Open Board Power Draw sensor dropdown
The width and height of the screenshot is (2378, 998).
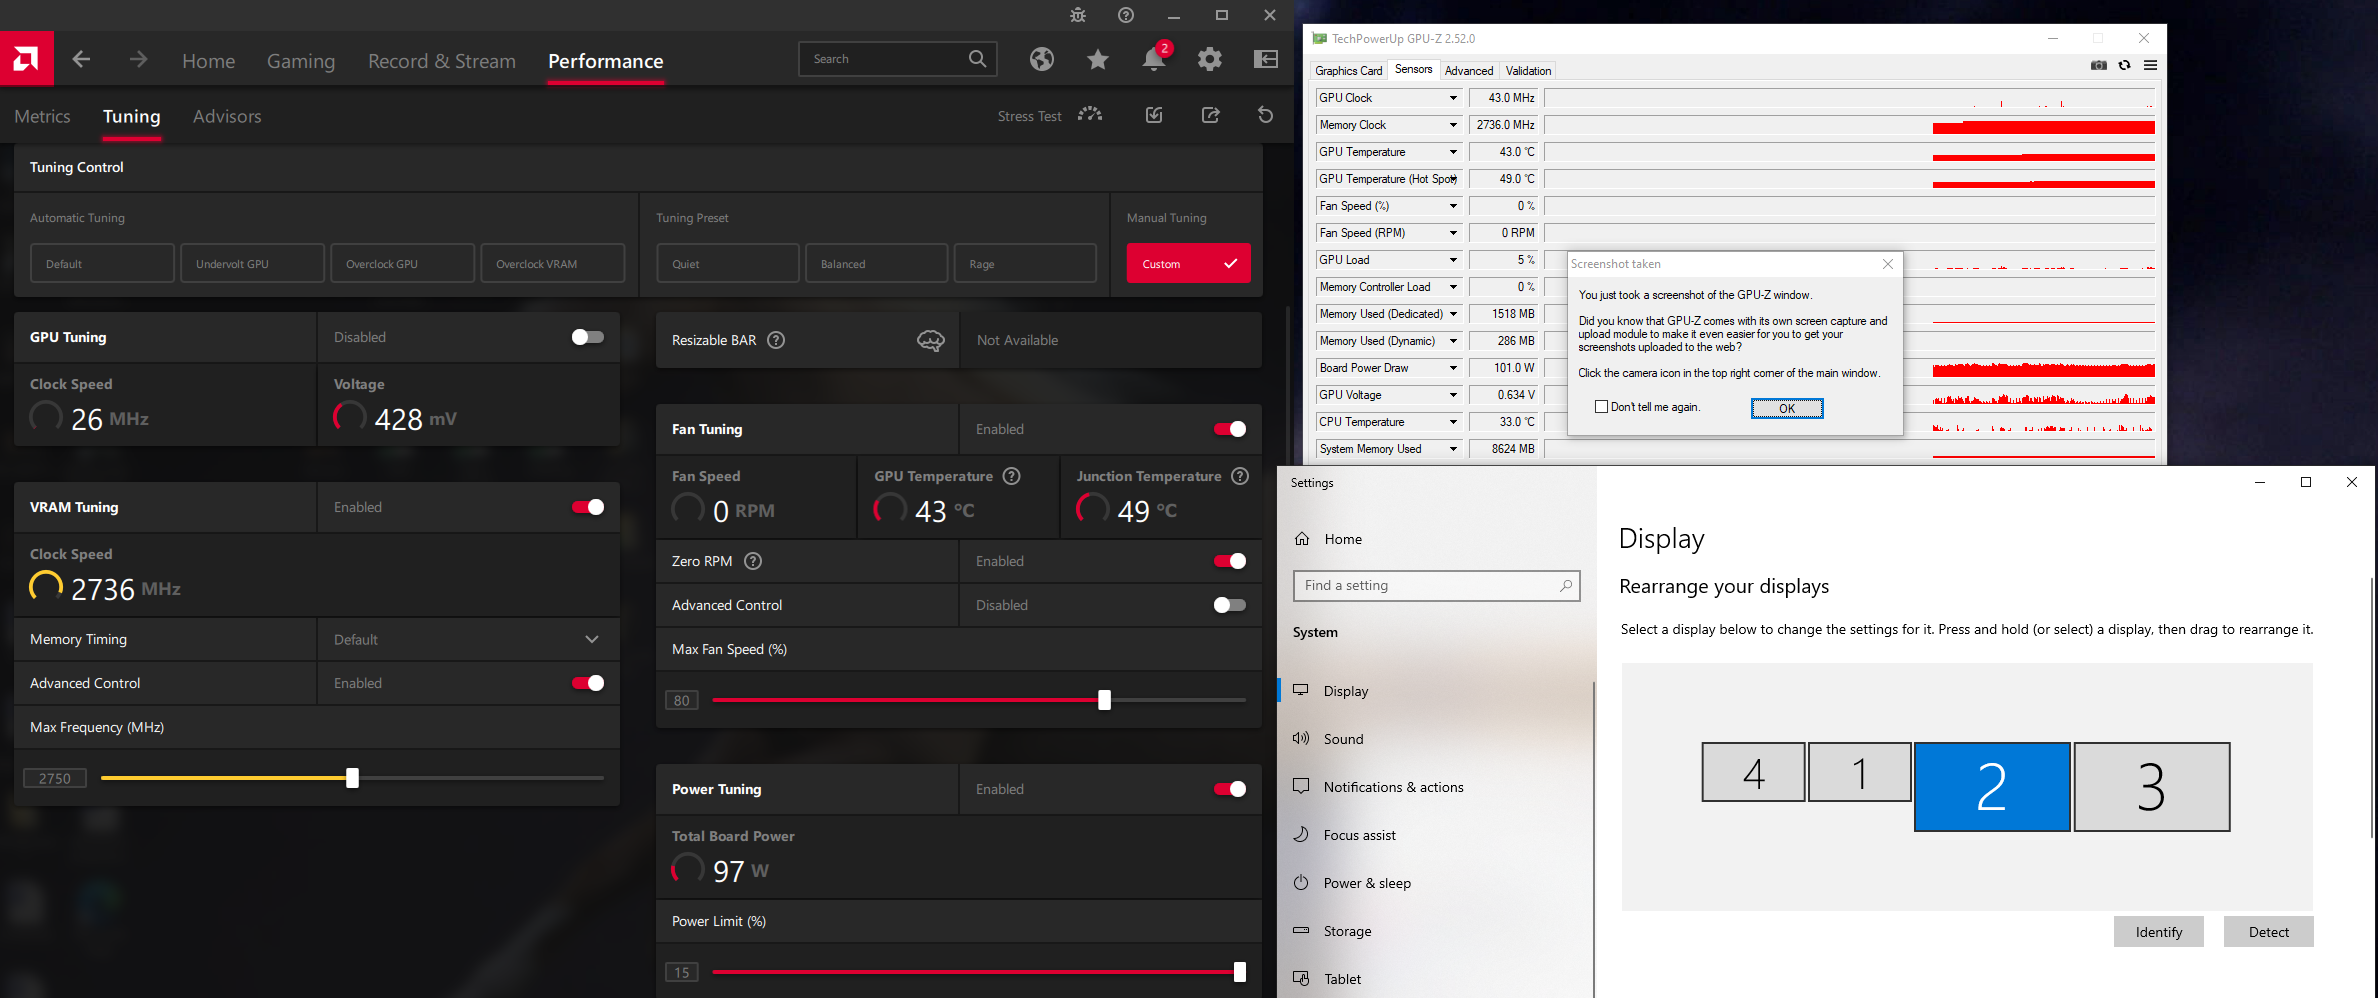pyautogui.click(x=1453, y=368)
